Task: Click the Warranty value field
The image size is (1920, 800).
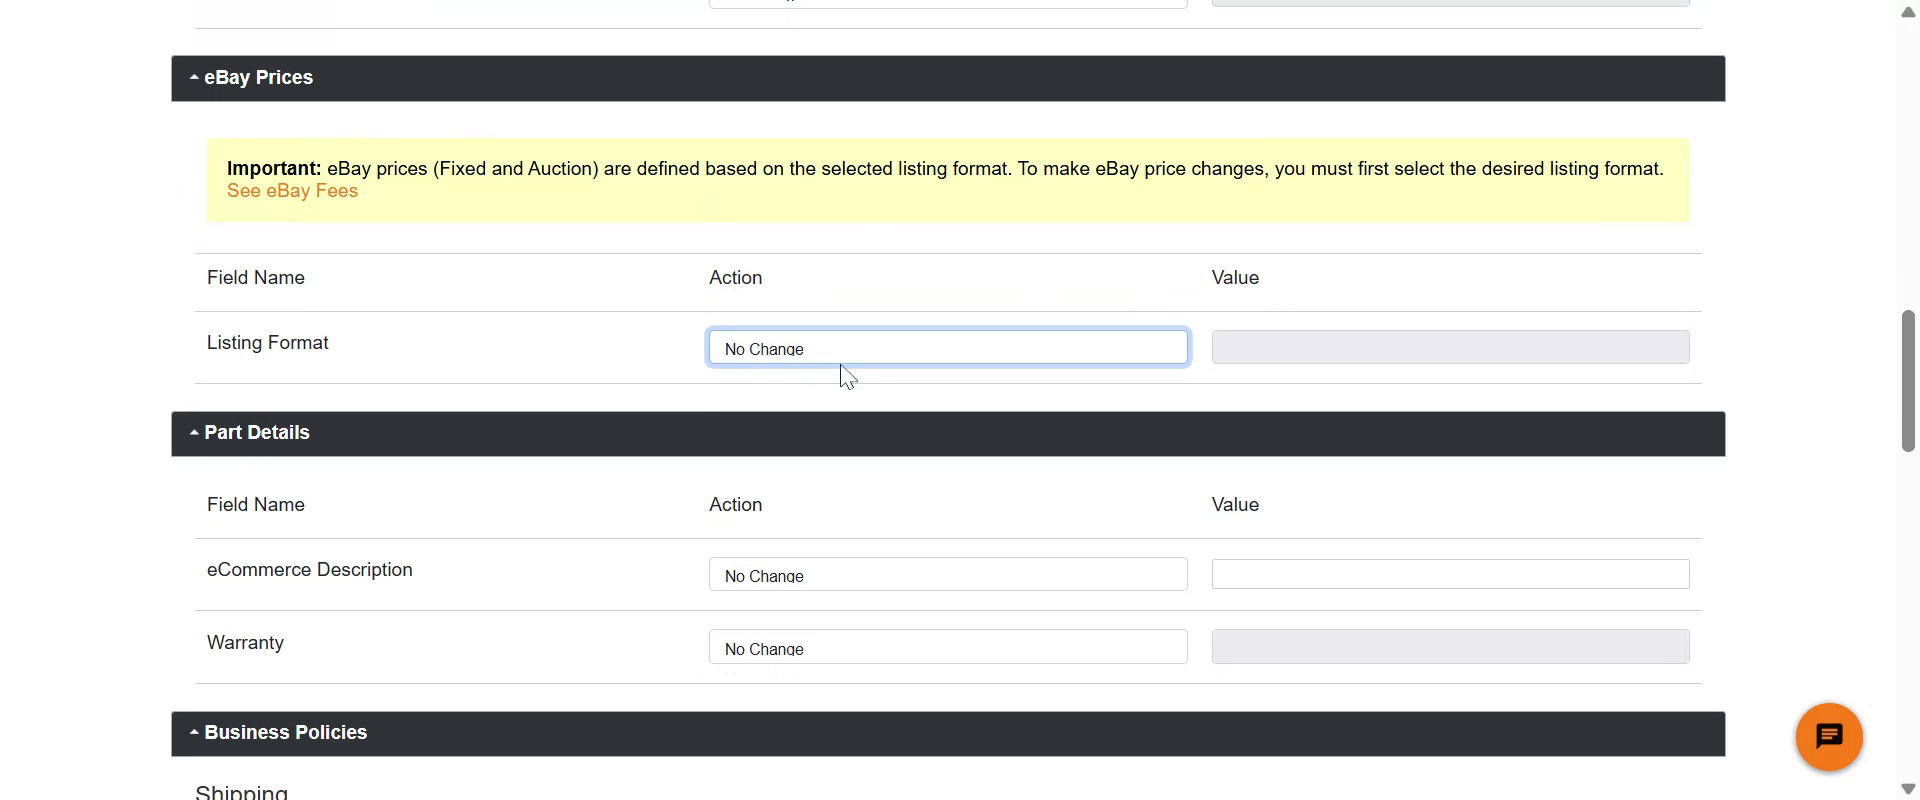Action: 1449,647
